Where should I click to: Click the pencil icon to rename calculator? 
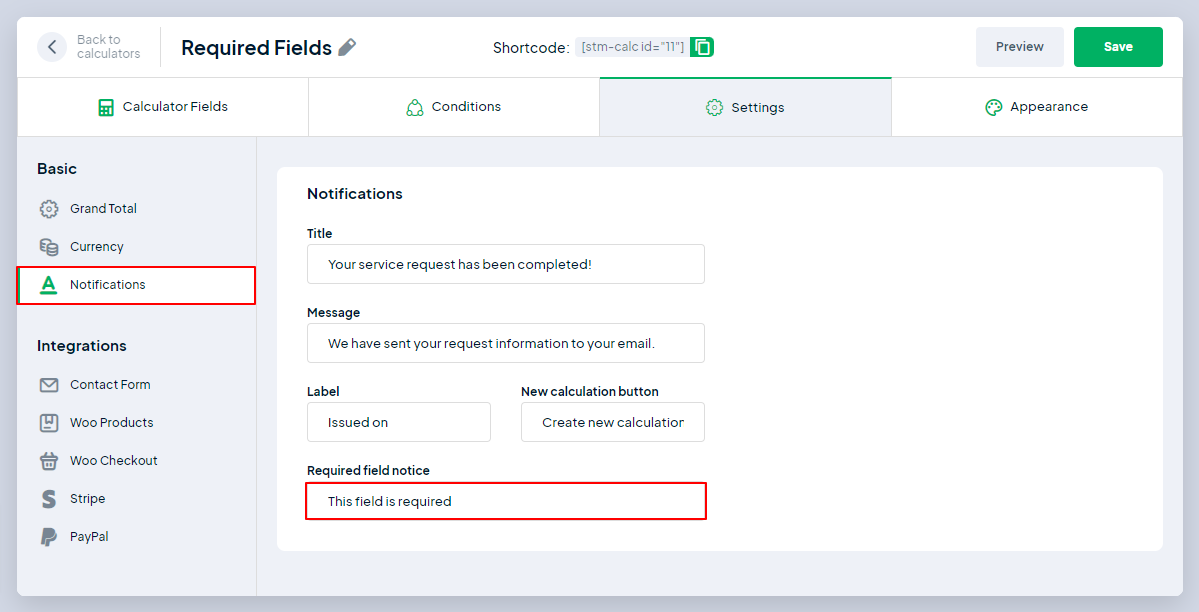pos(347,47)
